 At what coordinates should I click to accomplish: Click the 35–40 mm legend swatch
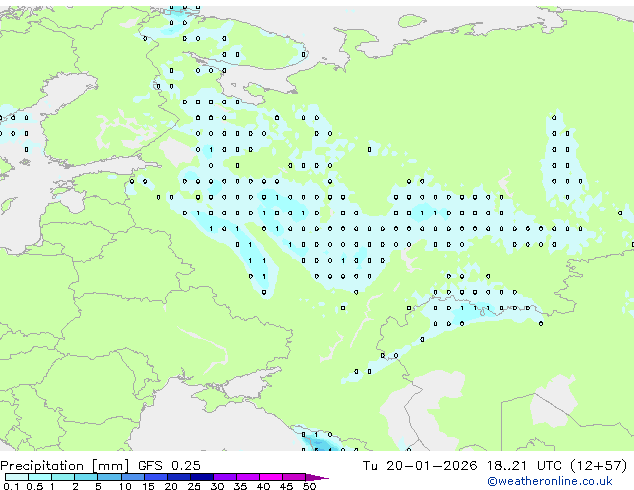pos(248,477)
